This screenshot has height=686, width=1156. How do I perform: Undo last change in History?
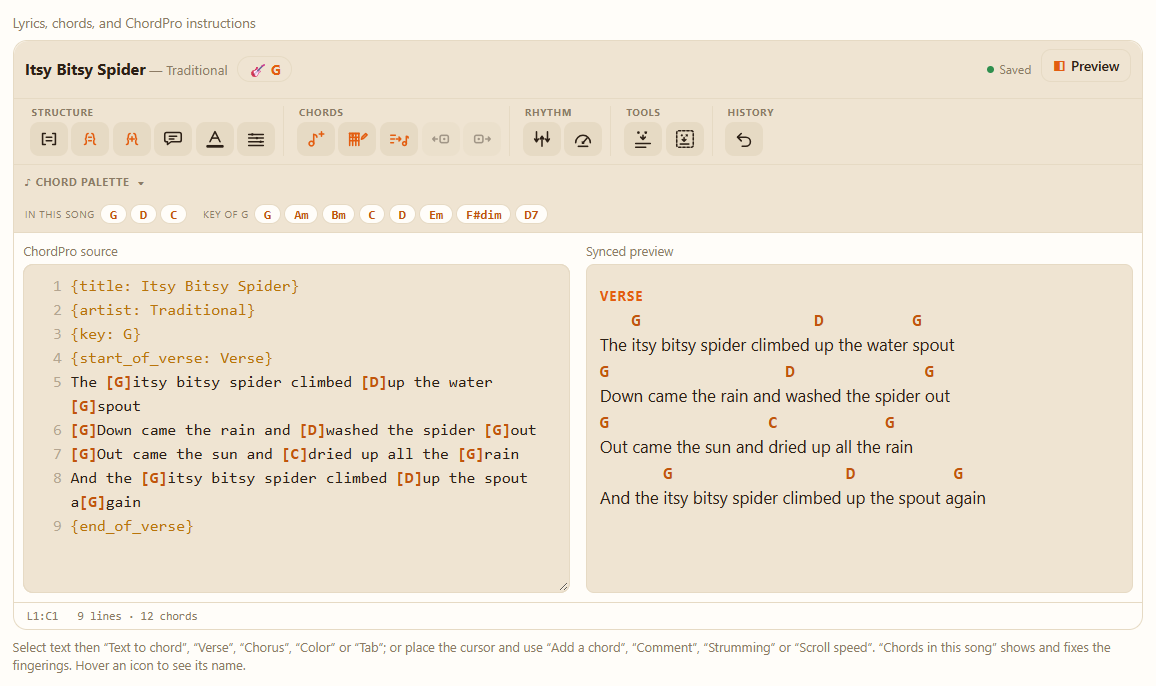[x=744, y=139]
